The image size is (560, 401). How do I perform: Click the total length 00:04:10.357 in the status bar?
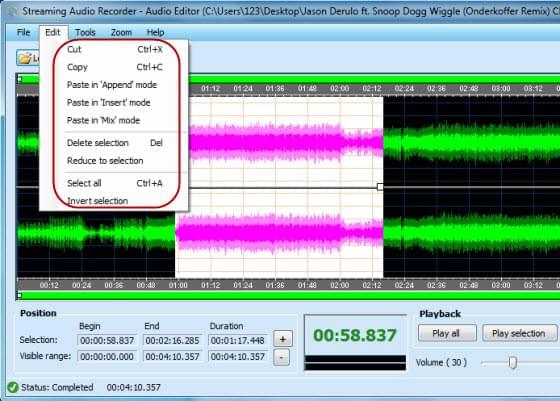click(x=134, y=387)
